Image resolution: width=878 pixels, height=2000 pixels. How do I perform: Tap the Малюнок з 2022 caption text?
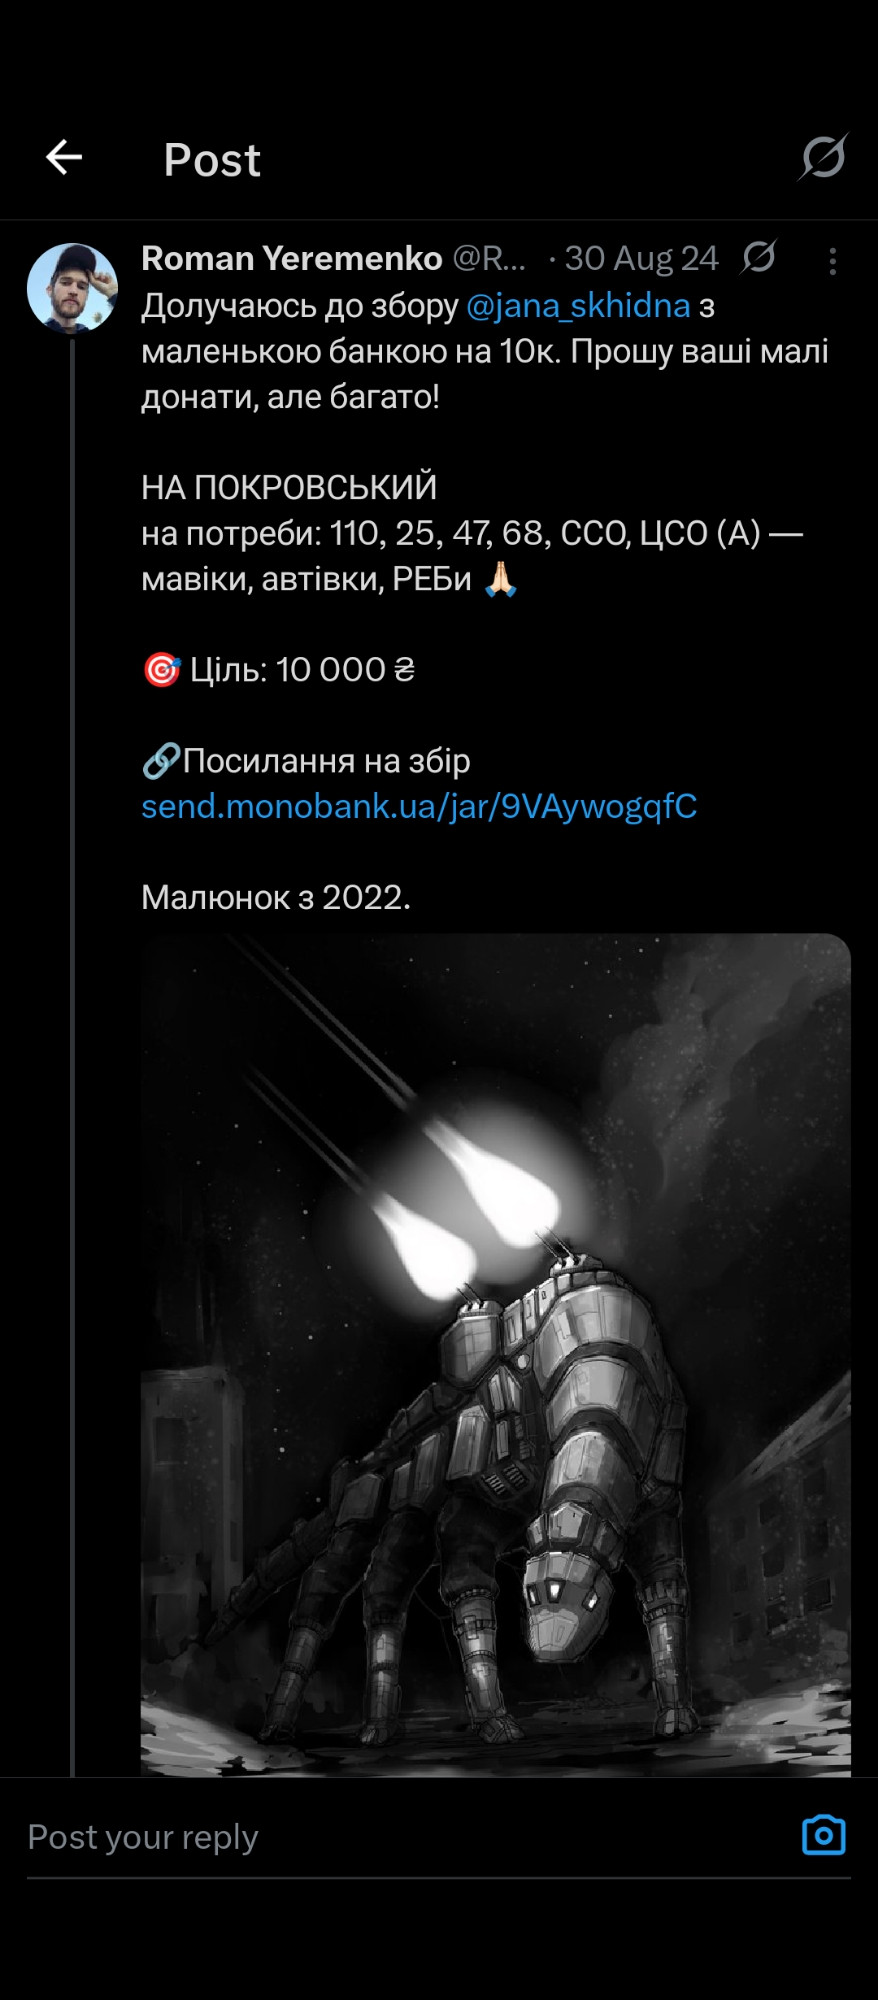point(276,898)
